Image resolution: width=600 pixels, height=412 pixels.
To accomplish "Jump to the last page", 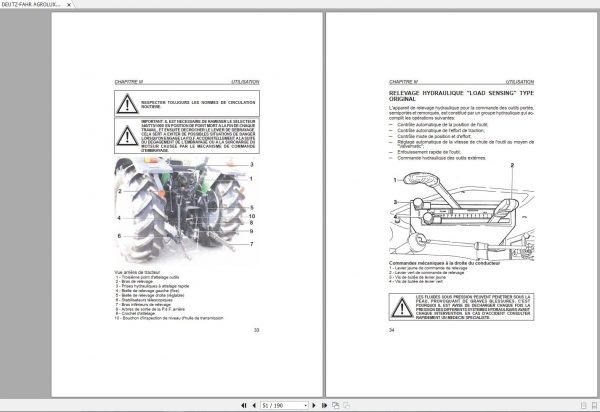I will 324,405.
